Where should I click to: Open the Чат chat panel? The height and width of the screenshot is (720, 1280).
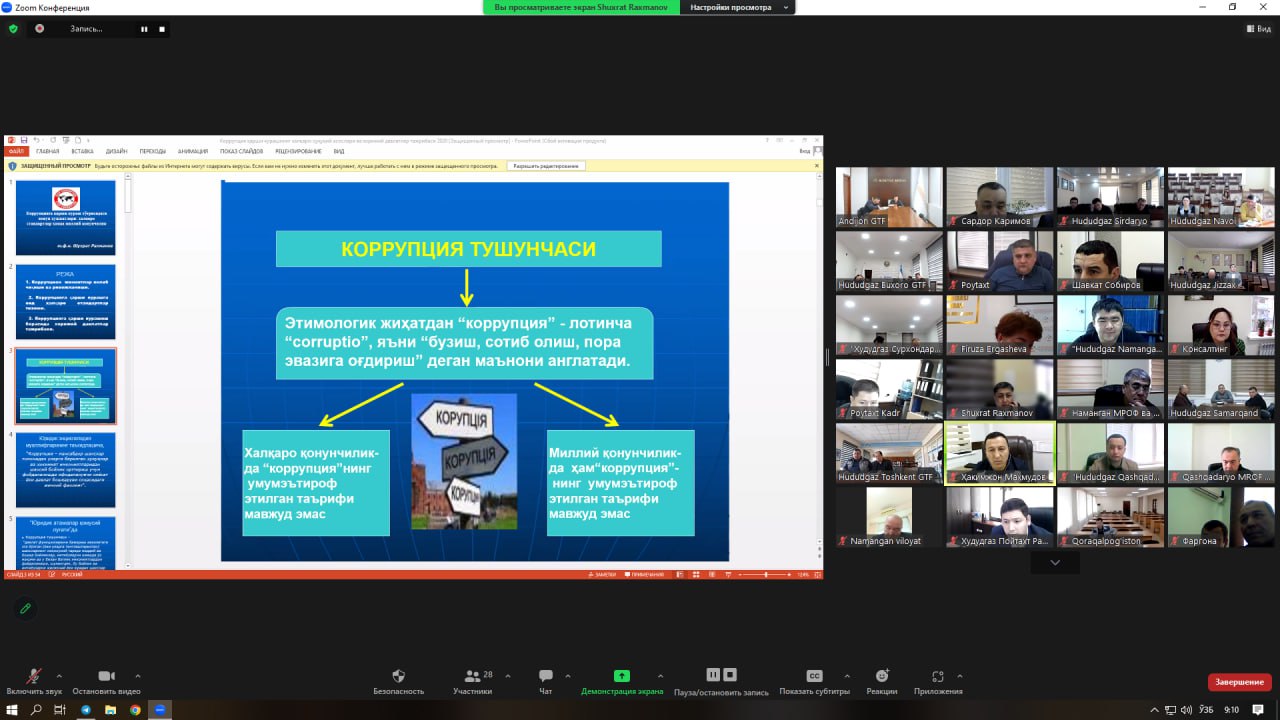click(546, 677)
